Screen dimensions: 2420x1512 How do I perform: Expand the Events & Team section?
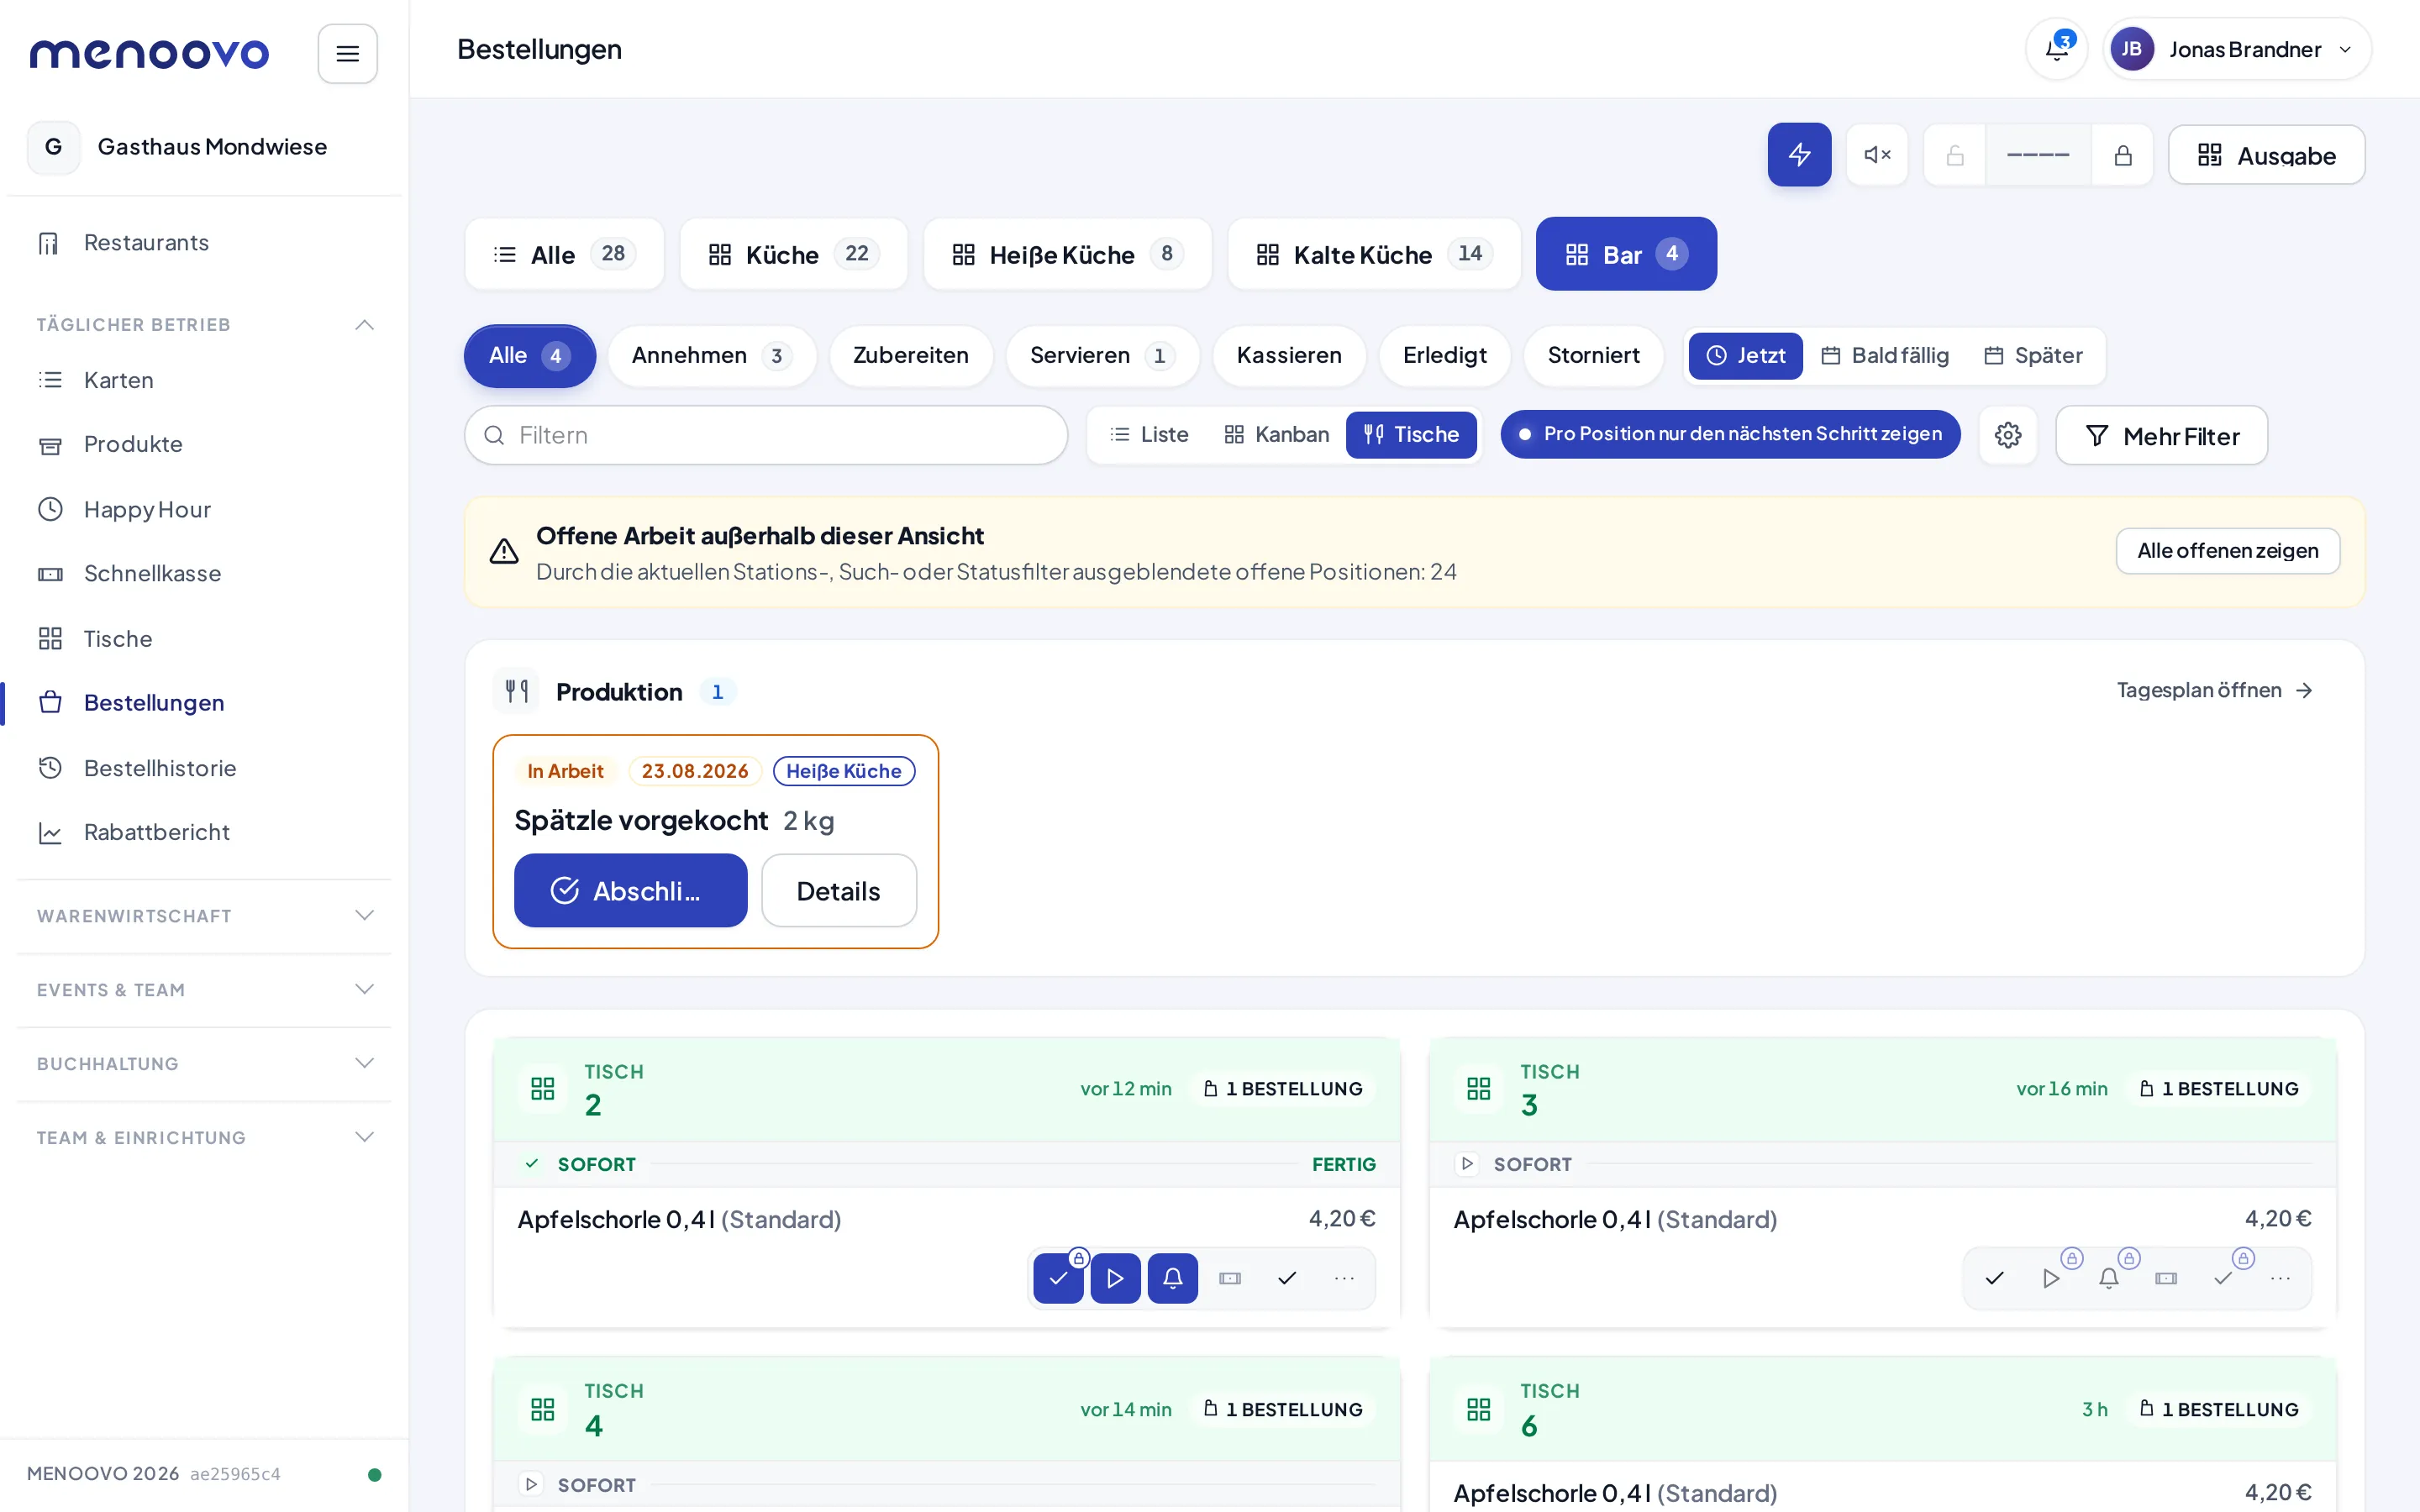pos(203,990)
